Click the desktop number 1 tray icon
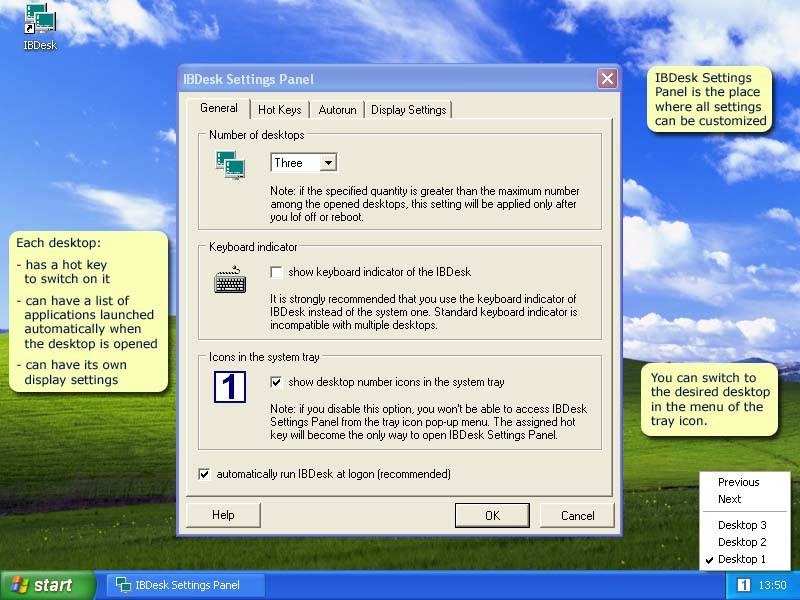This screenshot has height=600, width=800. pos(743,585)
